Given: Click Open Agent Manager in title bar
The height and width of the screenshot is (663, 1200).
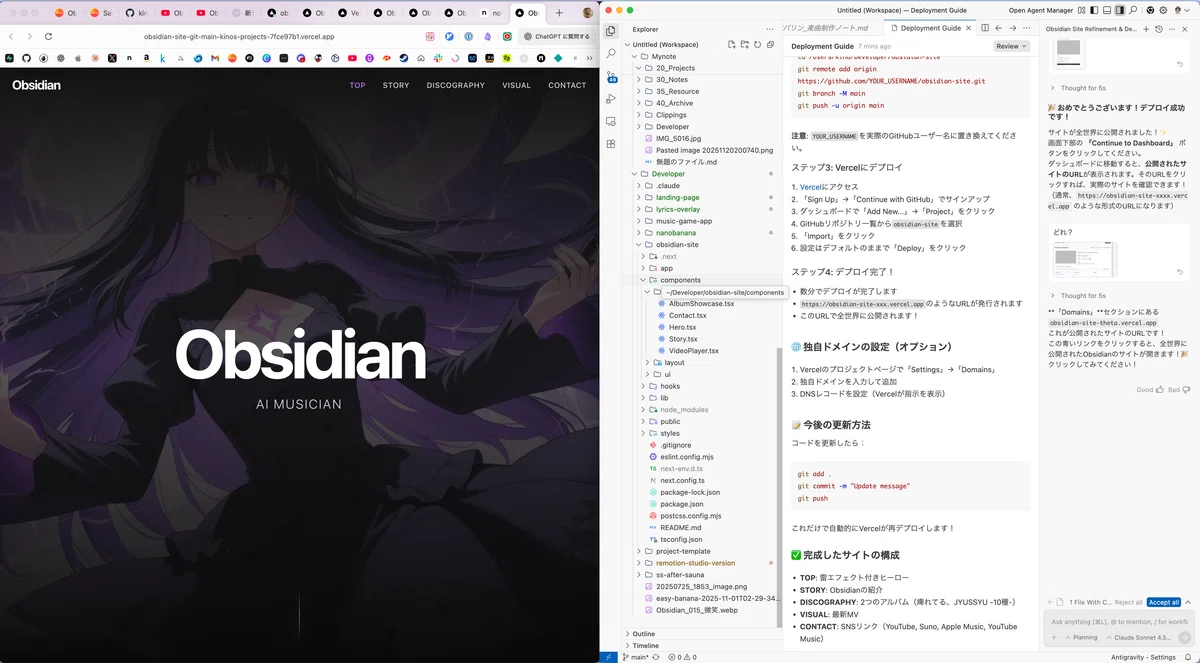Looking at the screenshot, I should (x=1041, y=9).
